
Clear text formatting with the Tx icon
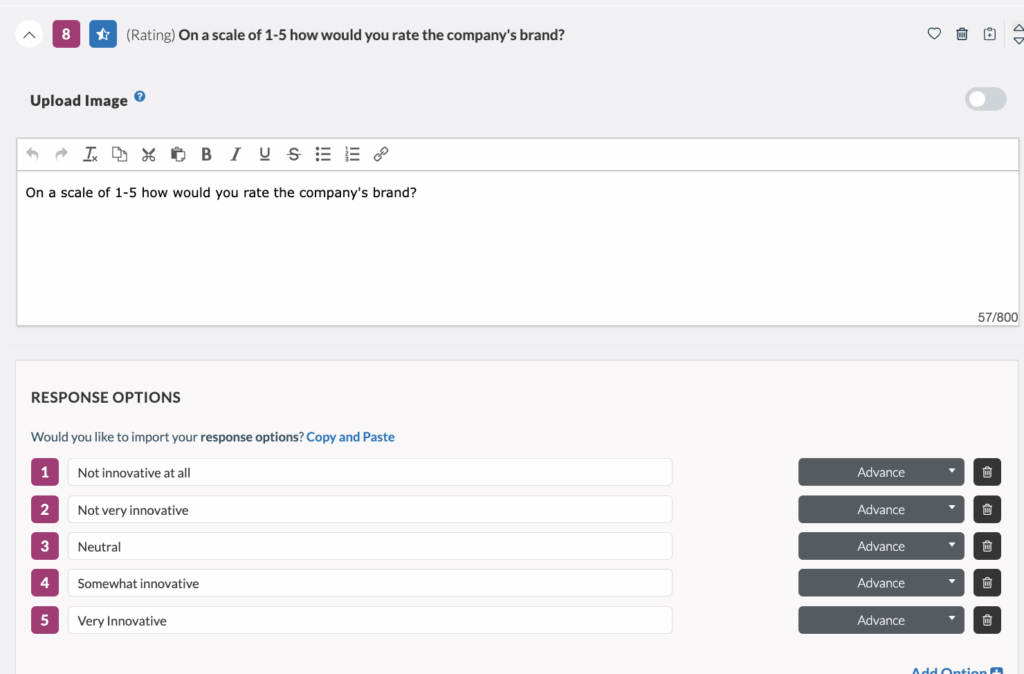tap(89, 153)
